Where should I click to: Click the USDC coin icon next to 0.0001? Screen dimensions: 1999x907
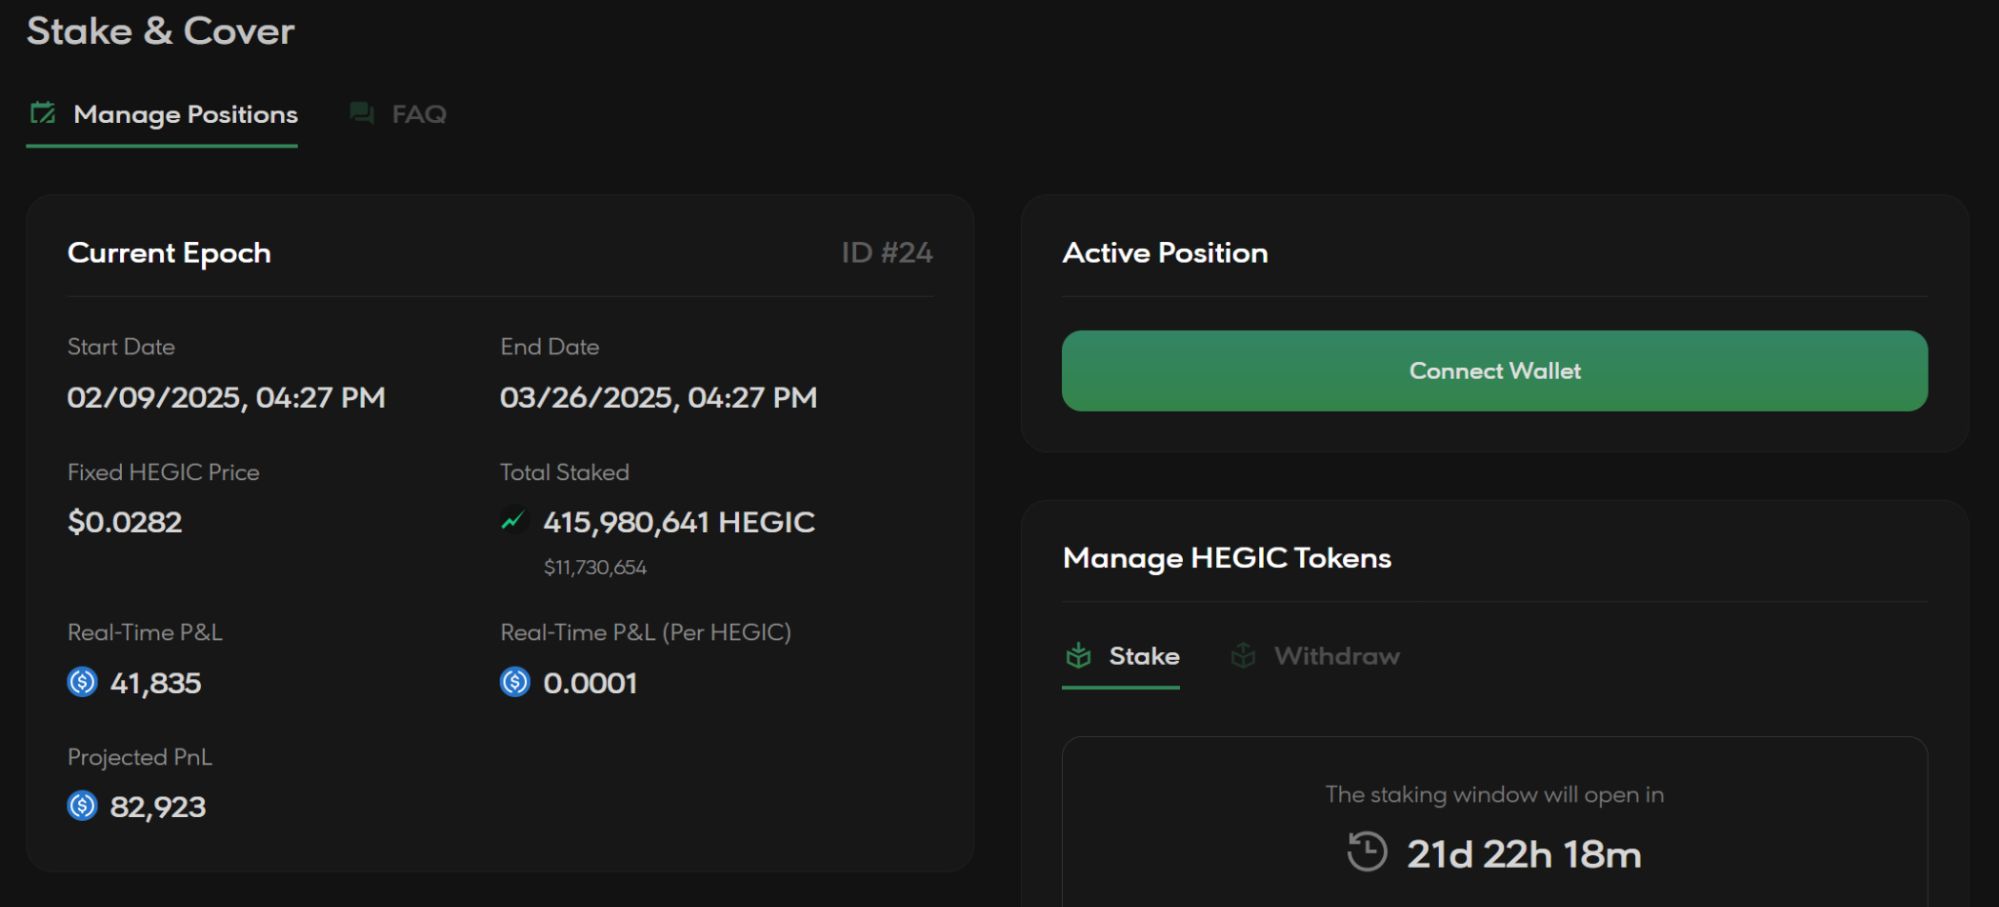point(515,682)
